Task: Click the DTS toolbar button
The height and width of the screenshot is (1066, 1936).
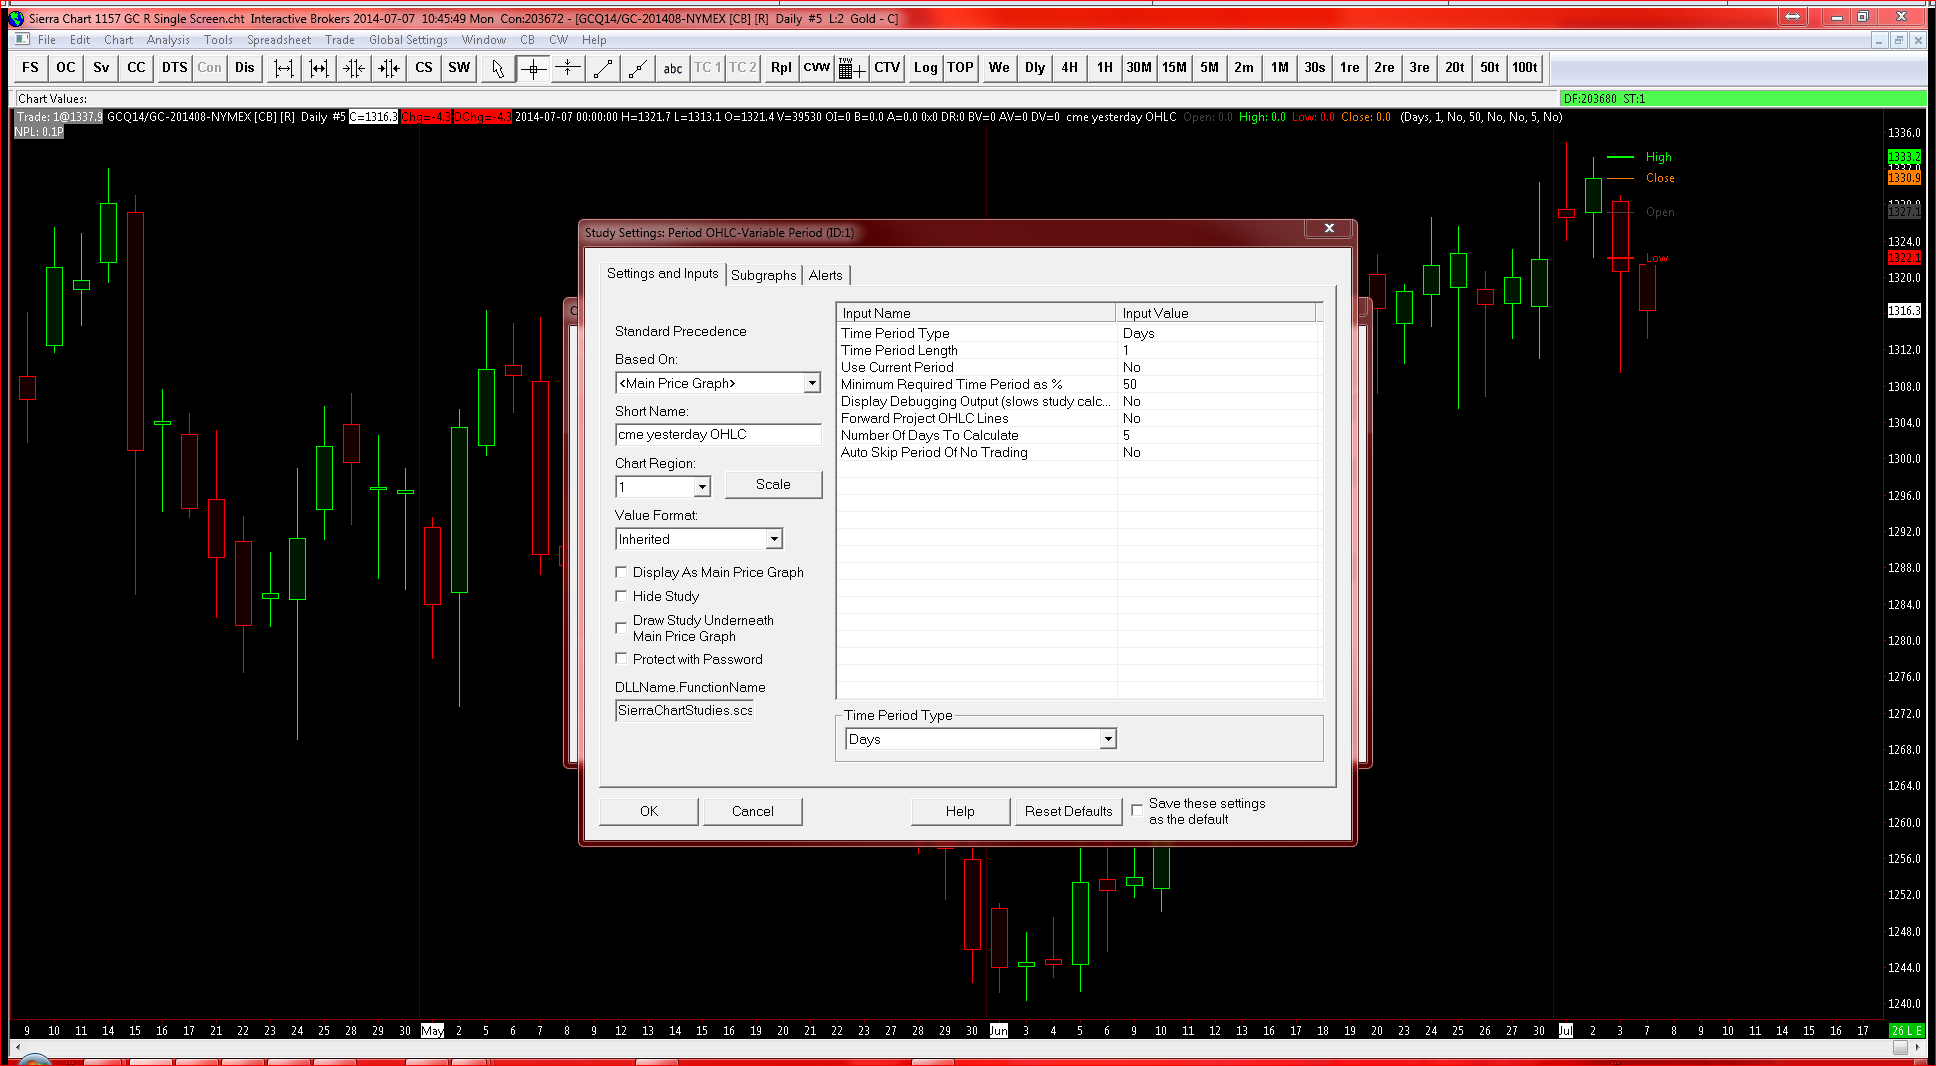Action: click(175, 68)
